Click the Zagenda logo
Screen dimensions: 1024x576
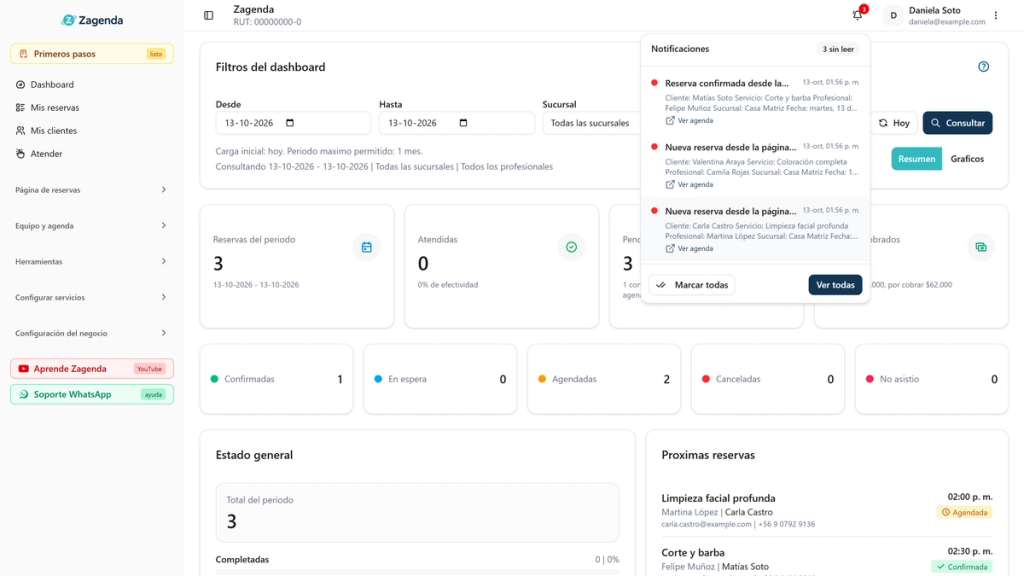pyautogui.click(x=92, y=20)
